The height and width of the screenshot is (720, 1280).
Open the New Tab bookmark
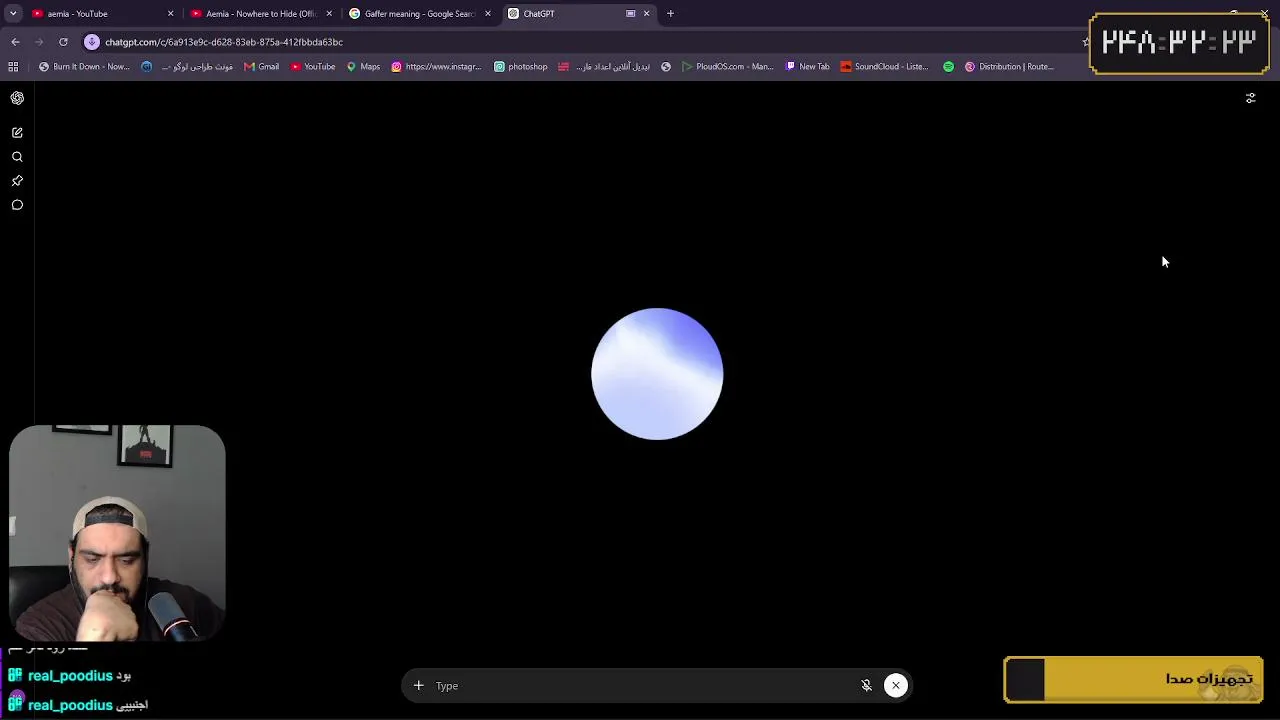coord(807,67)
